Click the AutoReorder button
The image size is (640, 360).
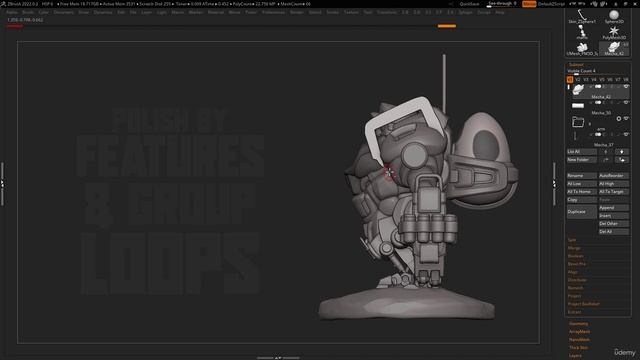(613, 176)
